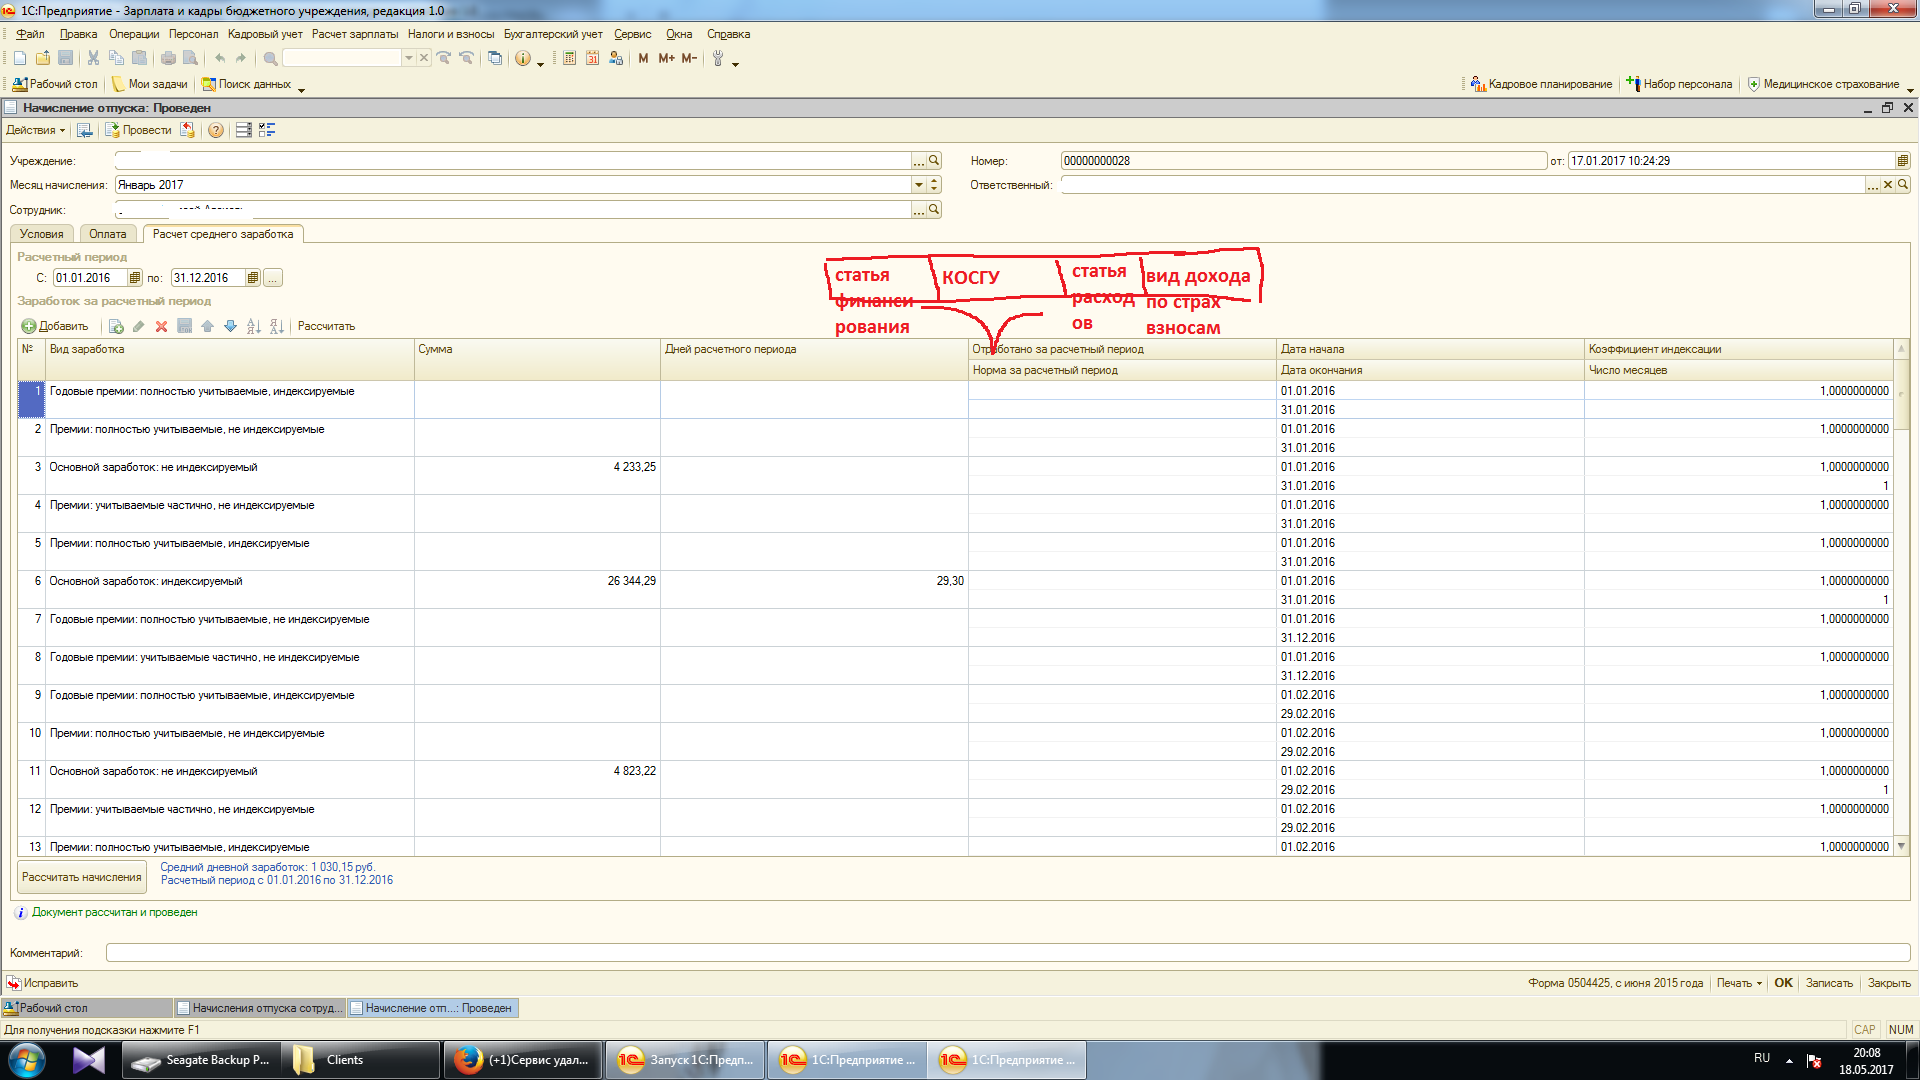Open the calendar toolbar icon
The height and width of the screenshot is (1080, 1920).
click(592, 58)
